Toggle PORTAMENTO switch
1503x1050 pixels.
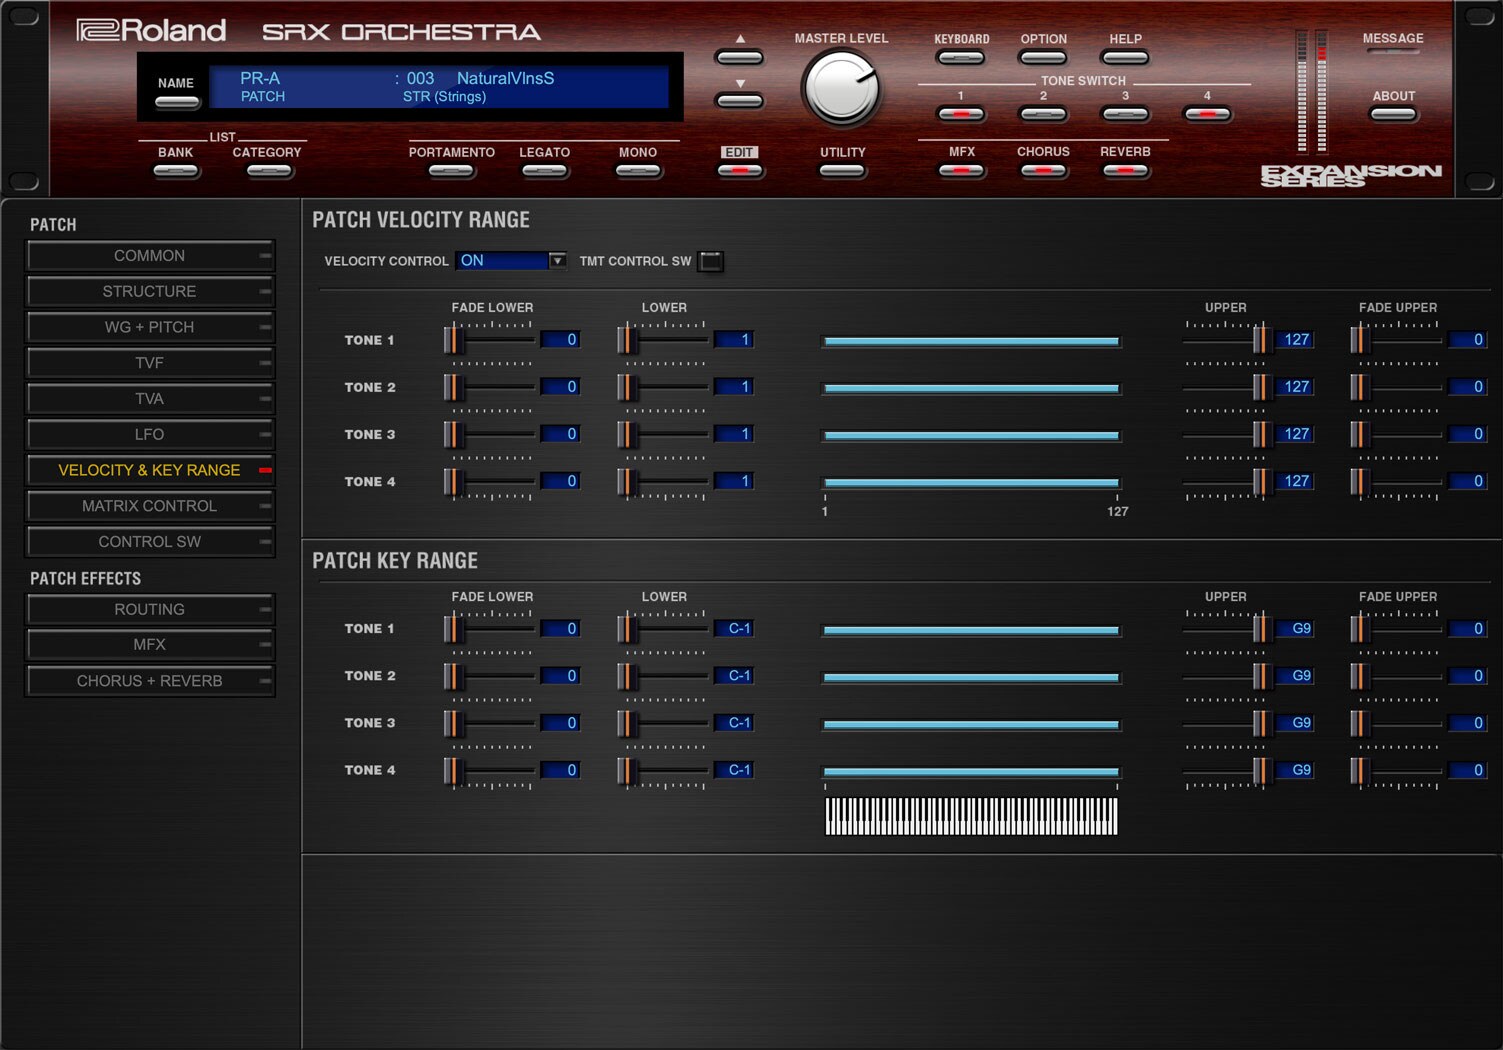(451, 171)
